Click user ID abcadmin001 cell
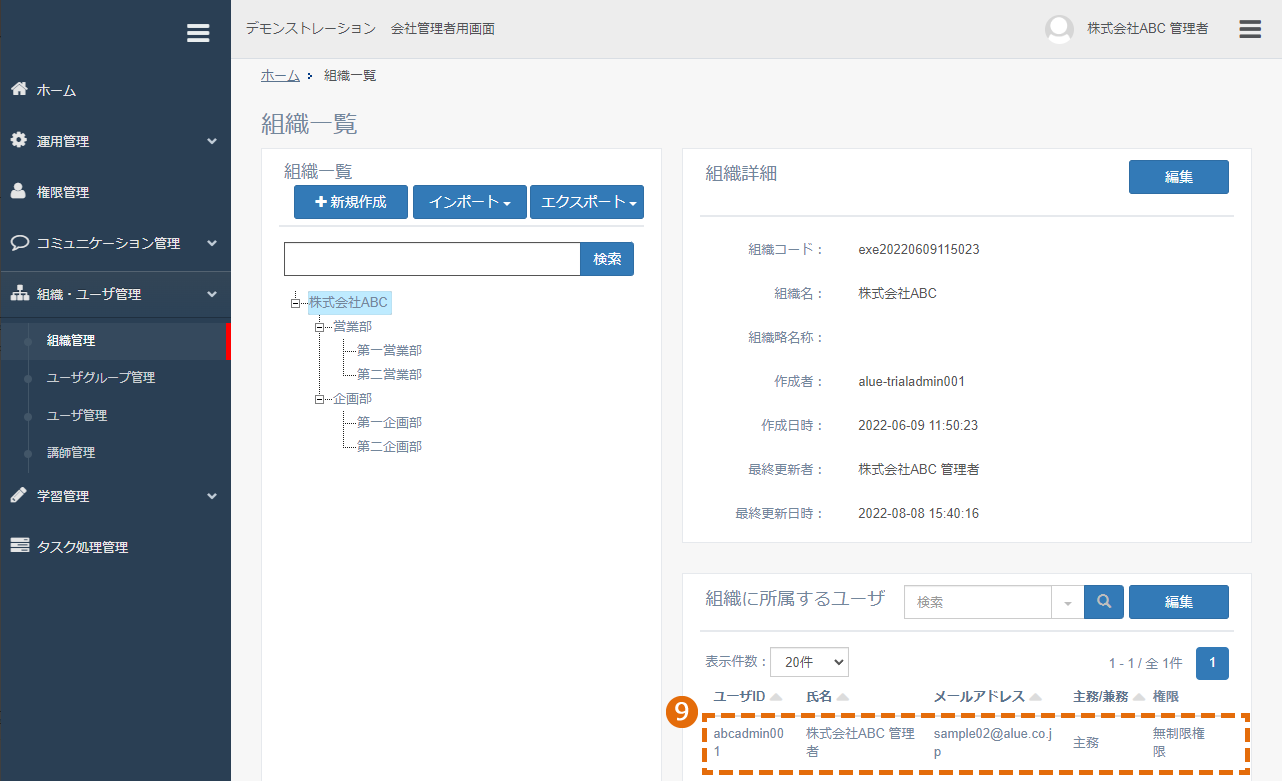Screen dimensions: 1282x781 click(x=749, y=743)
